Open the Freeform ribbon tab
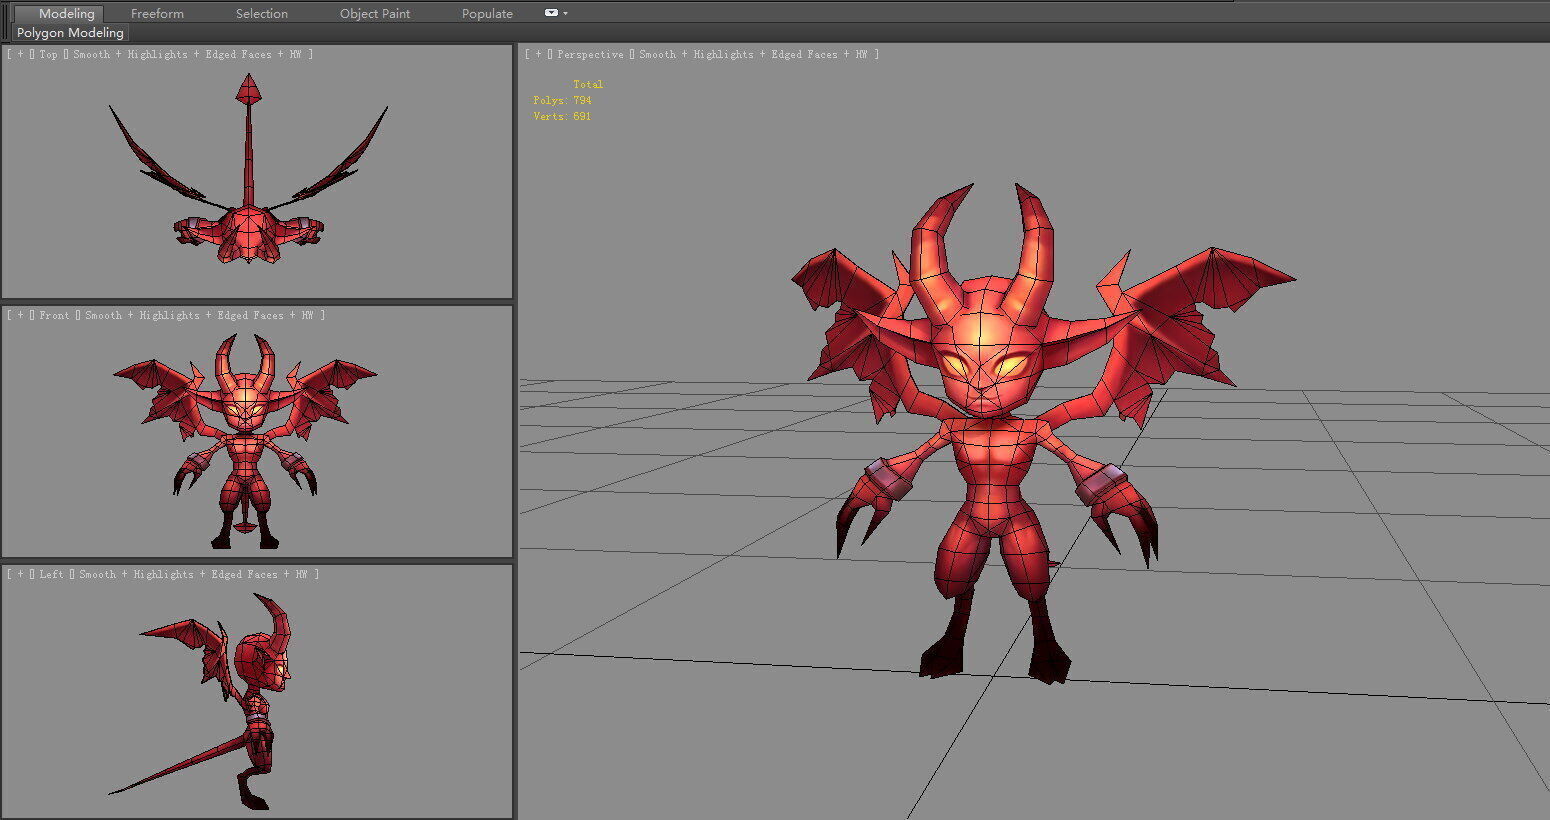This screenshot has height=820, width=1550. coord(157,13)
